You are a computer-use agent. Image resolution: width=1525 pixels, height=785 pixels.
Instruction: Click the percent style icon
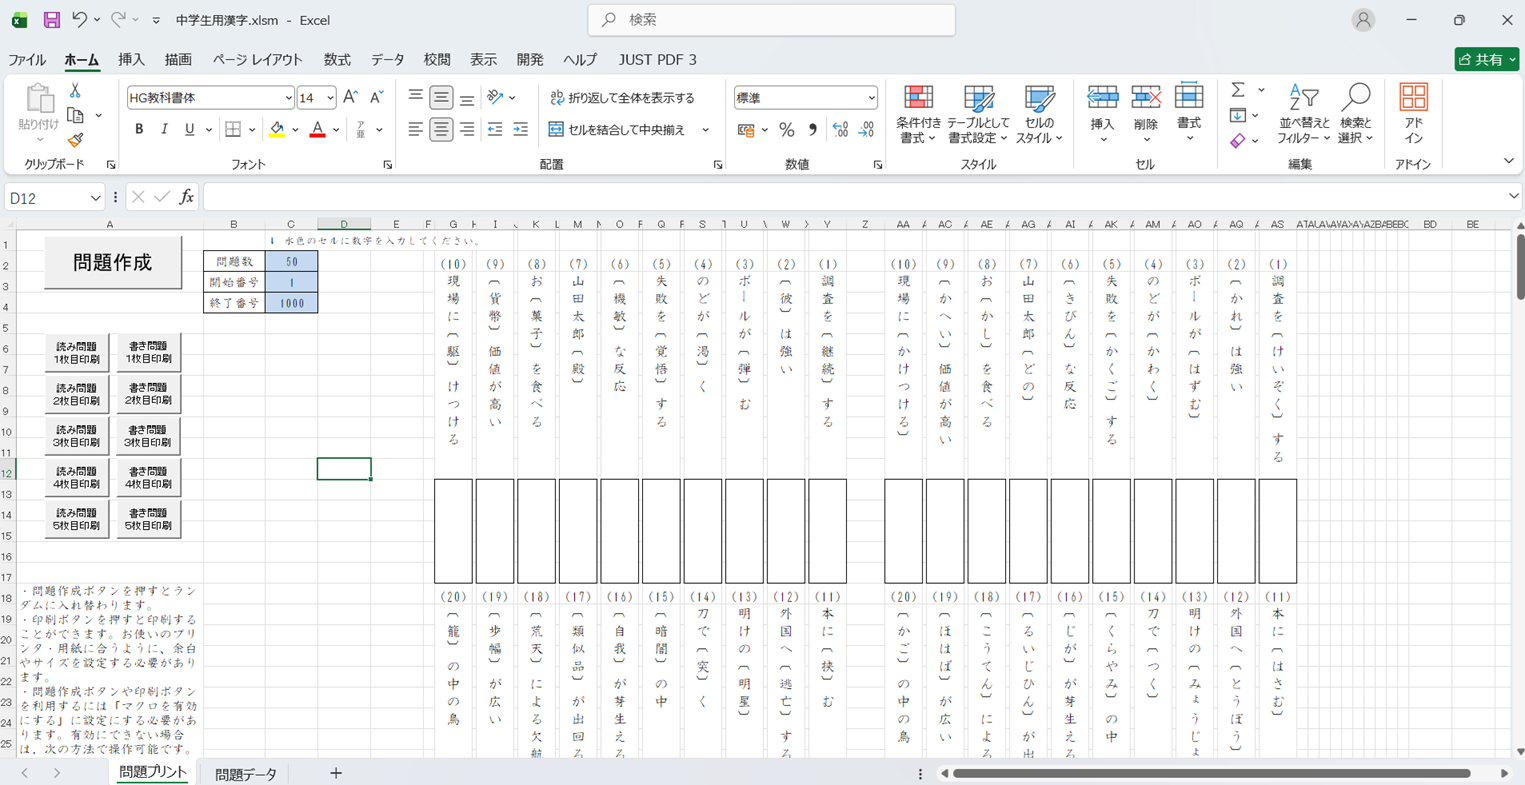(787, 130)
